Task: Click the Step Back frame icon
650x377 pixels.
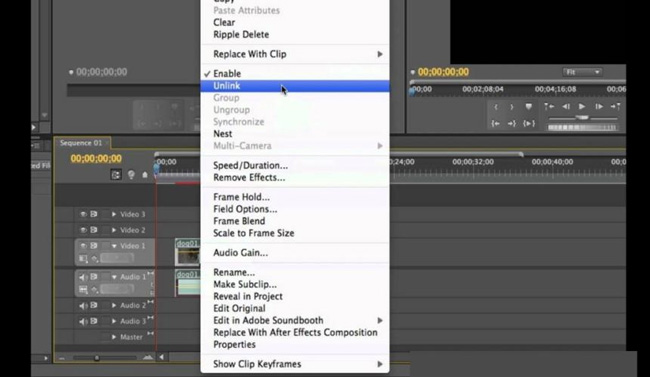Action: pos(566,107)
